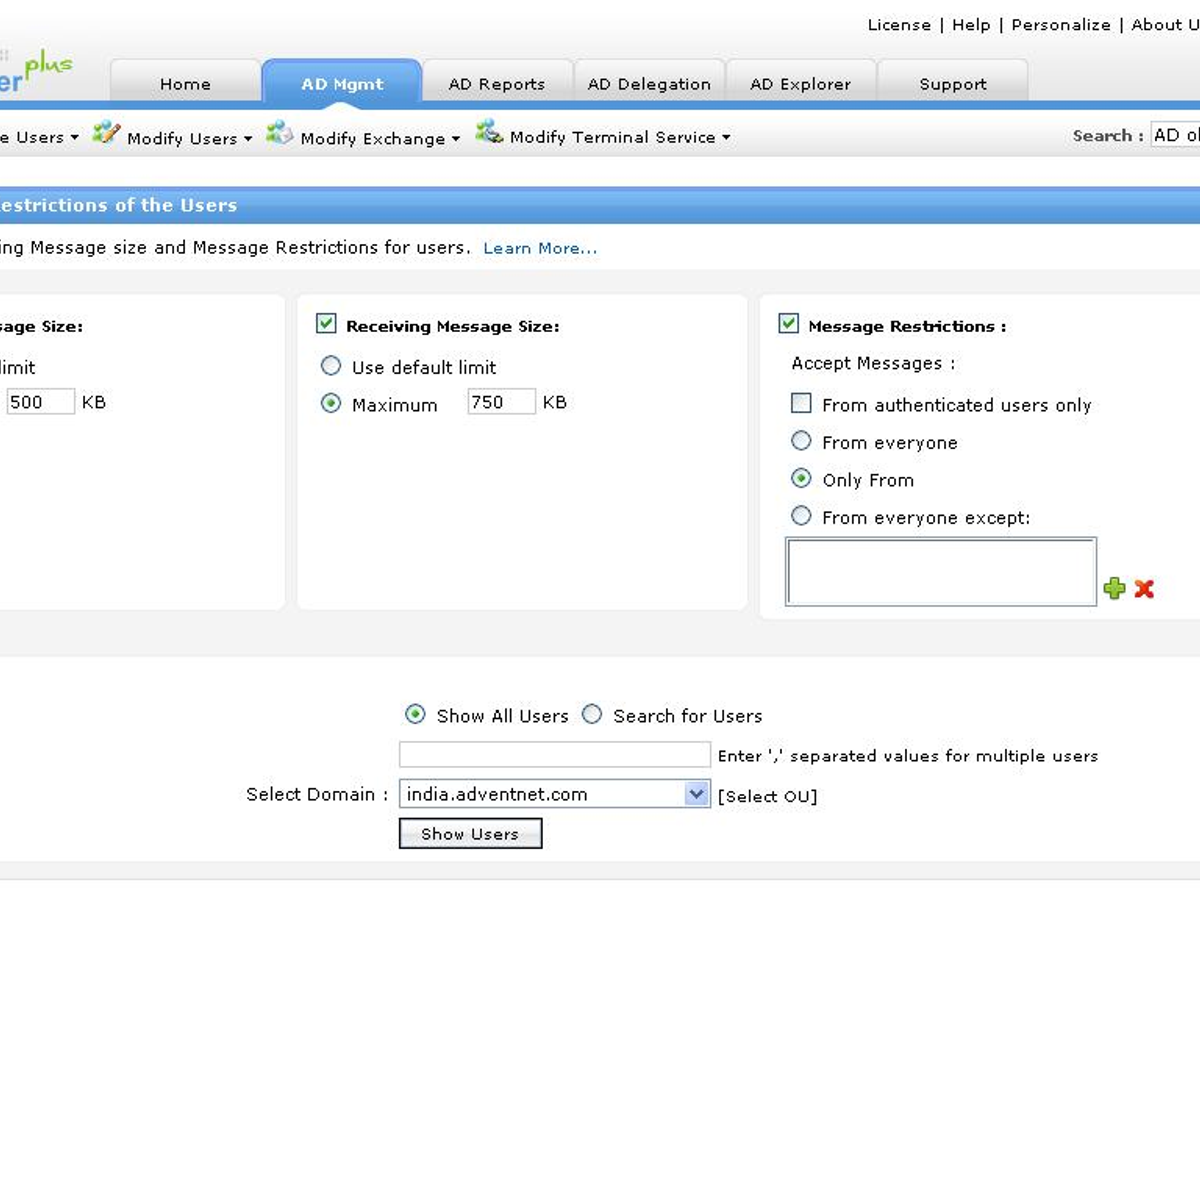Expand the Modify Terminal Service menu arrow

[726, 138]
